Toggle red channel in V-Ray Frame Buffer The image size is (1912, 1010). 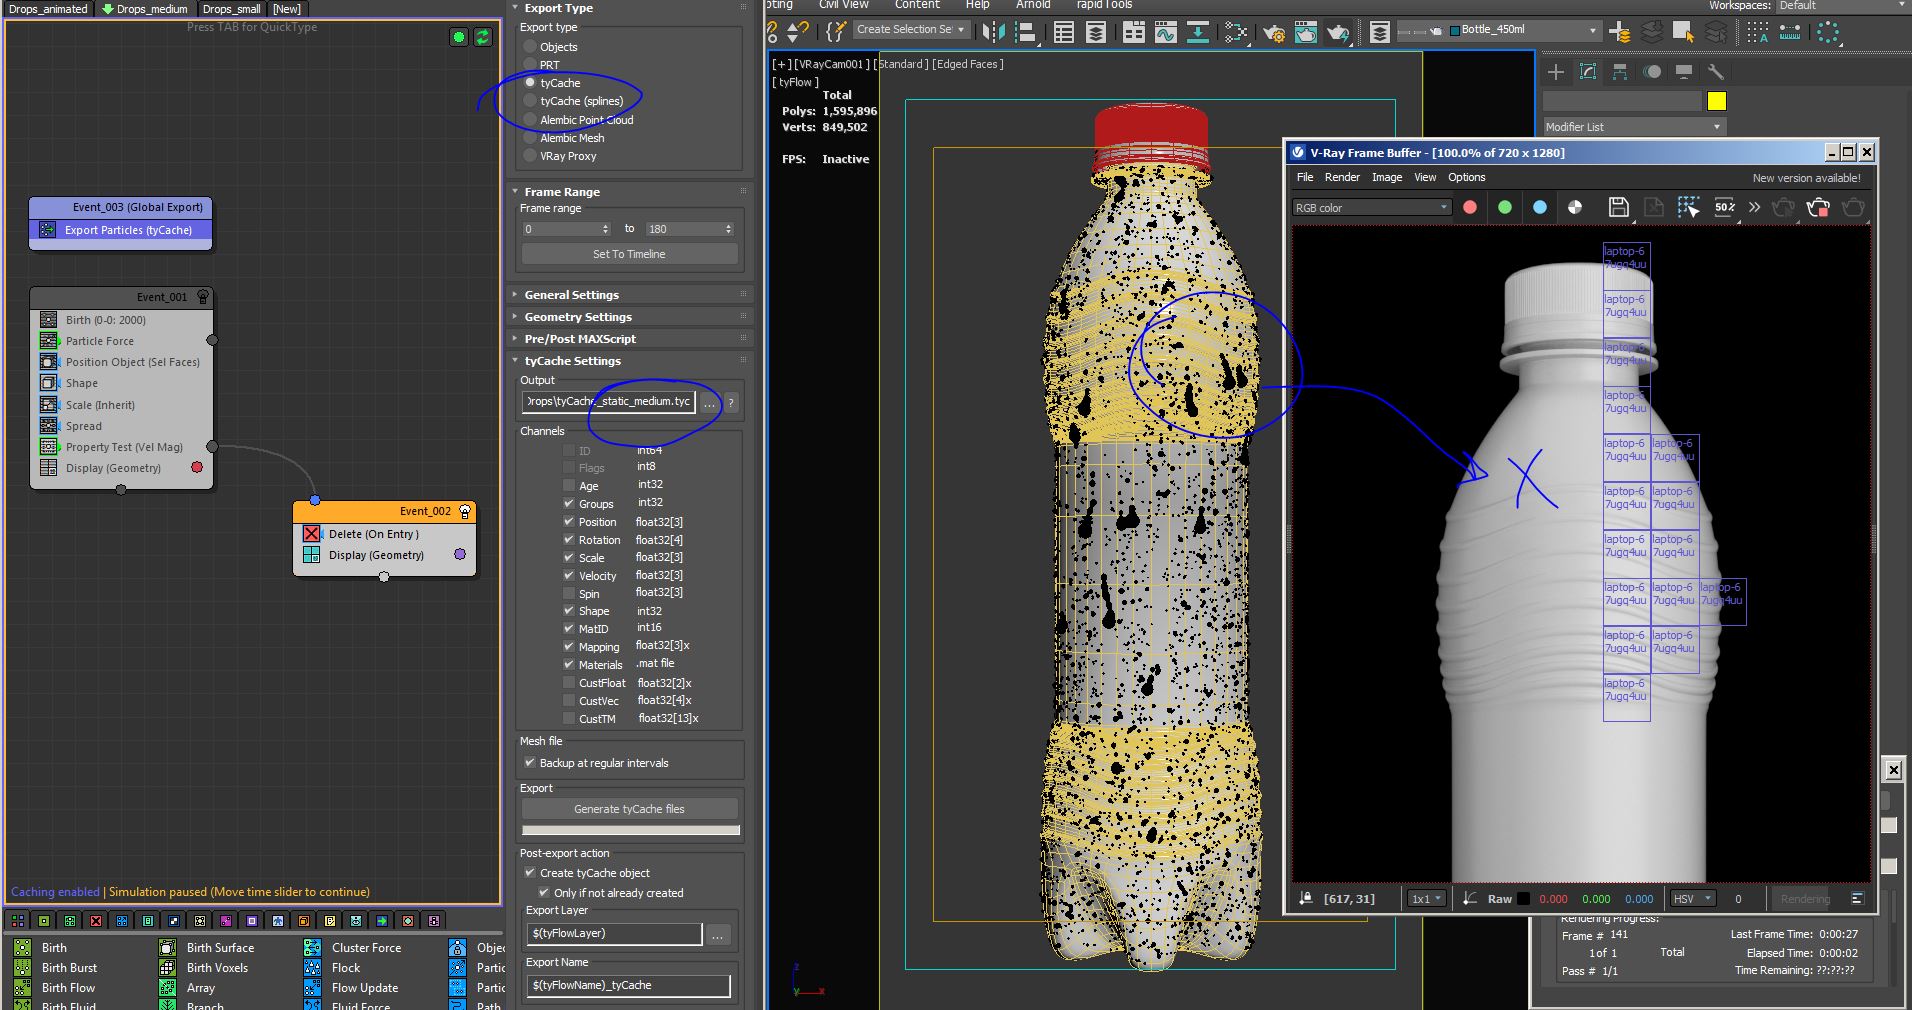coord(1470,207)
